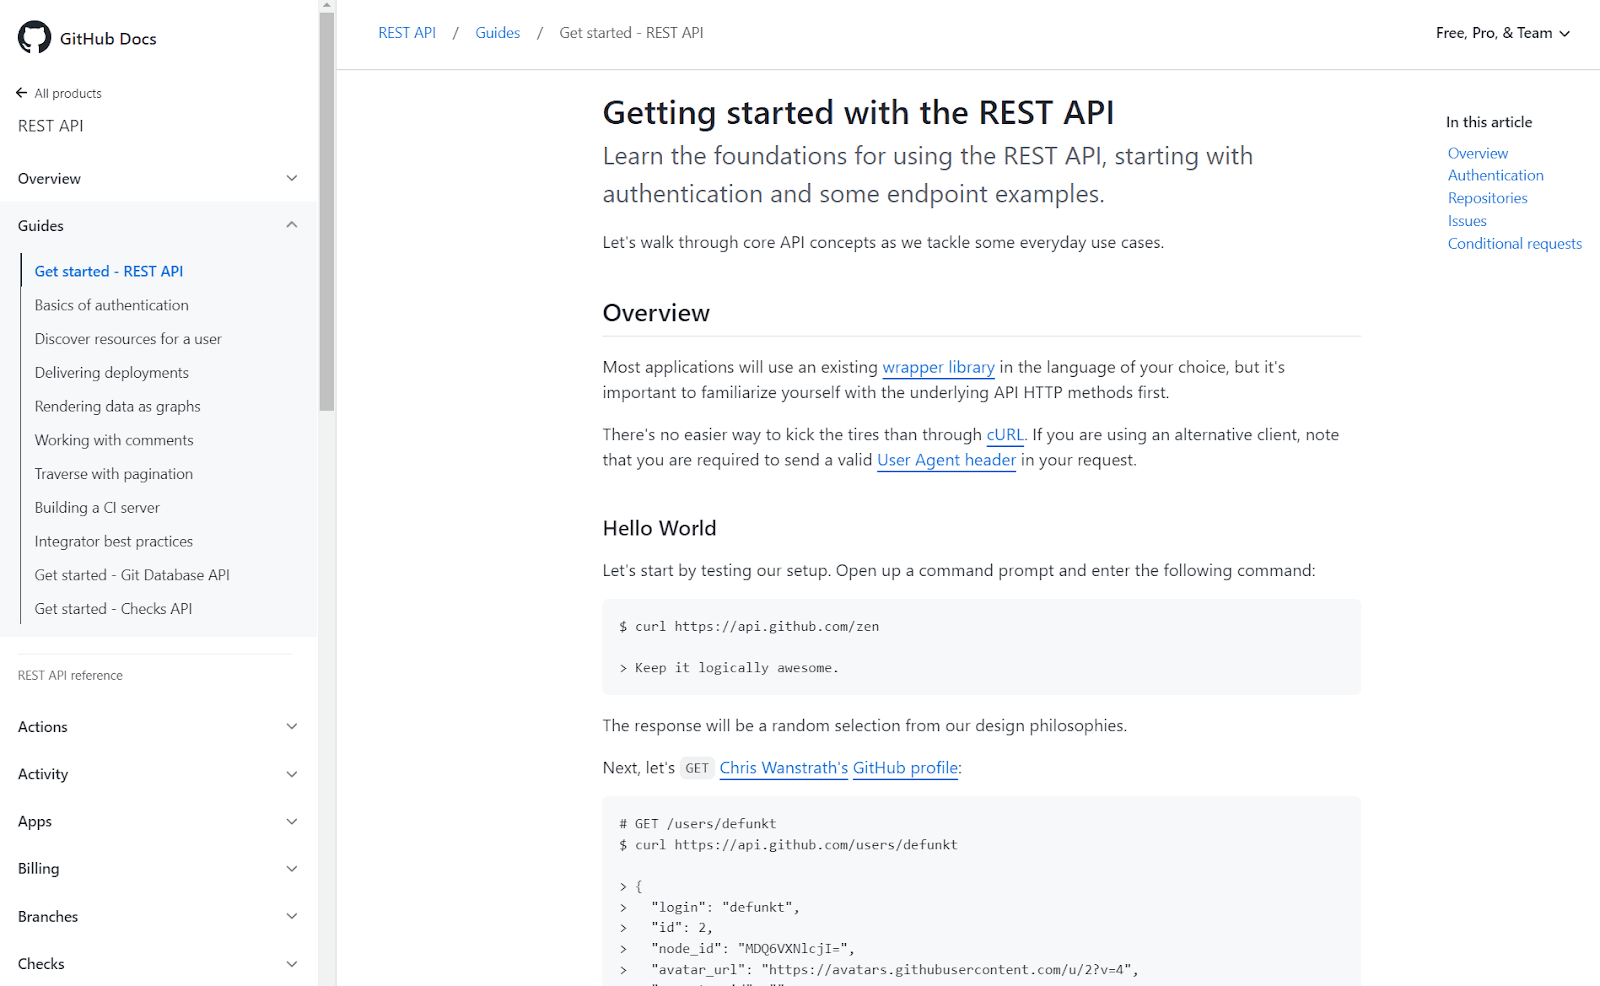Open the User Agent header link
The image size is (1600, 986).
click(x=946, y=460)
